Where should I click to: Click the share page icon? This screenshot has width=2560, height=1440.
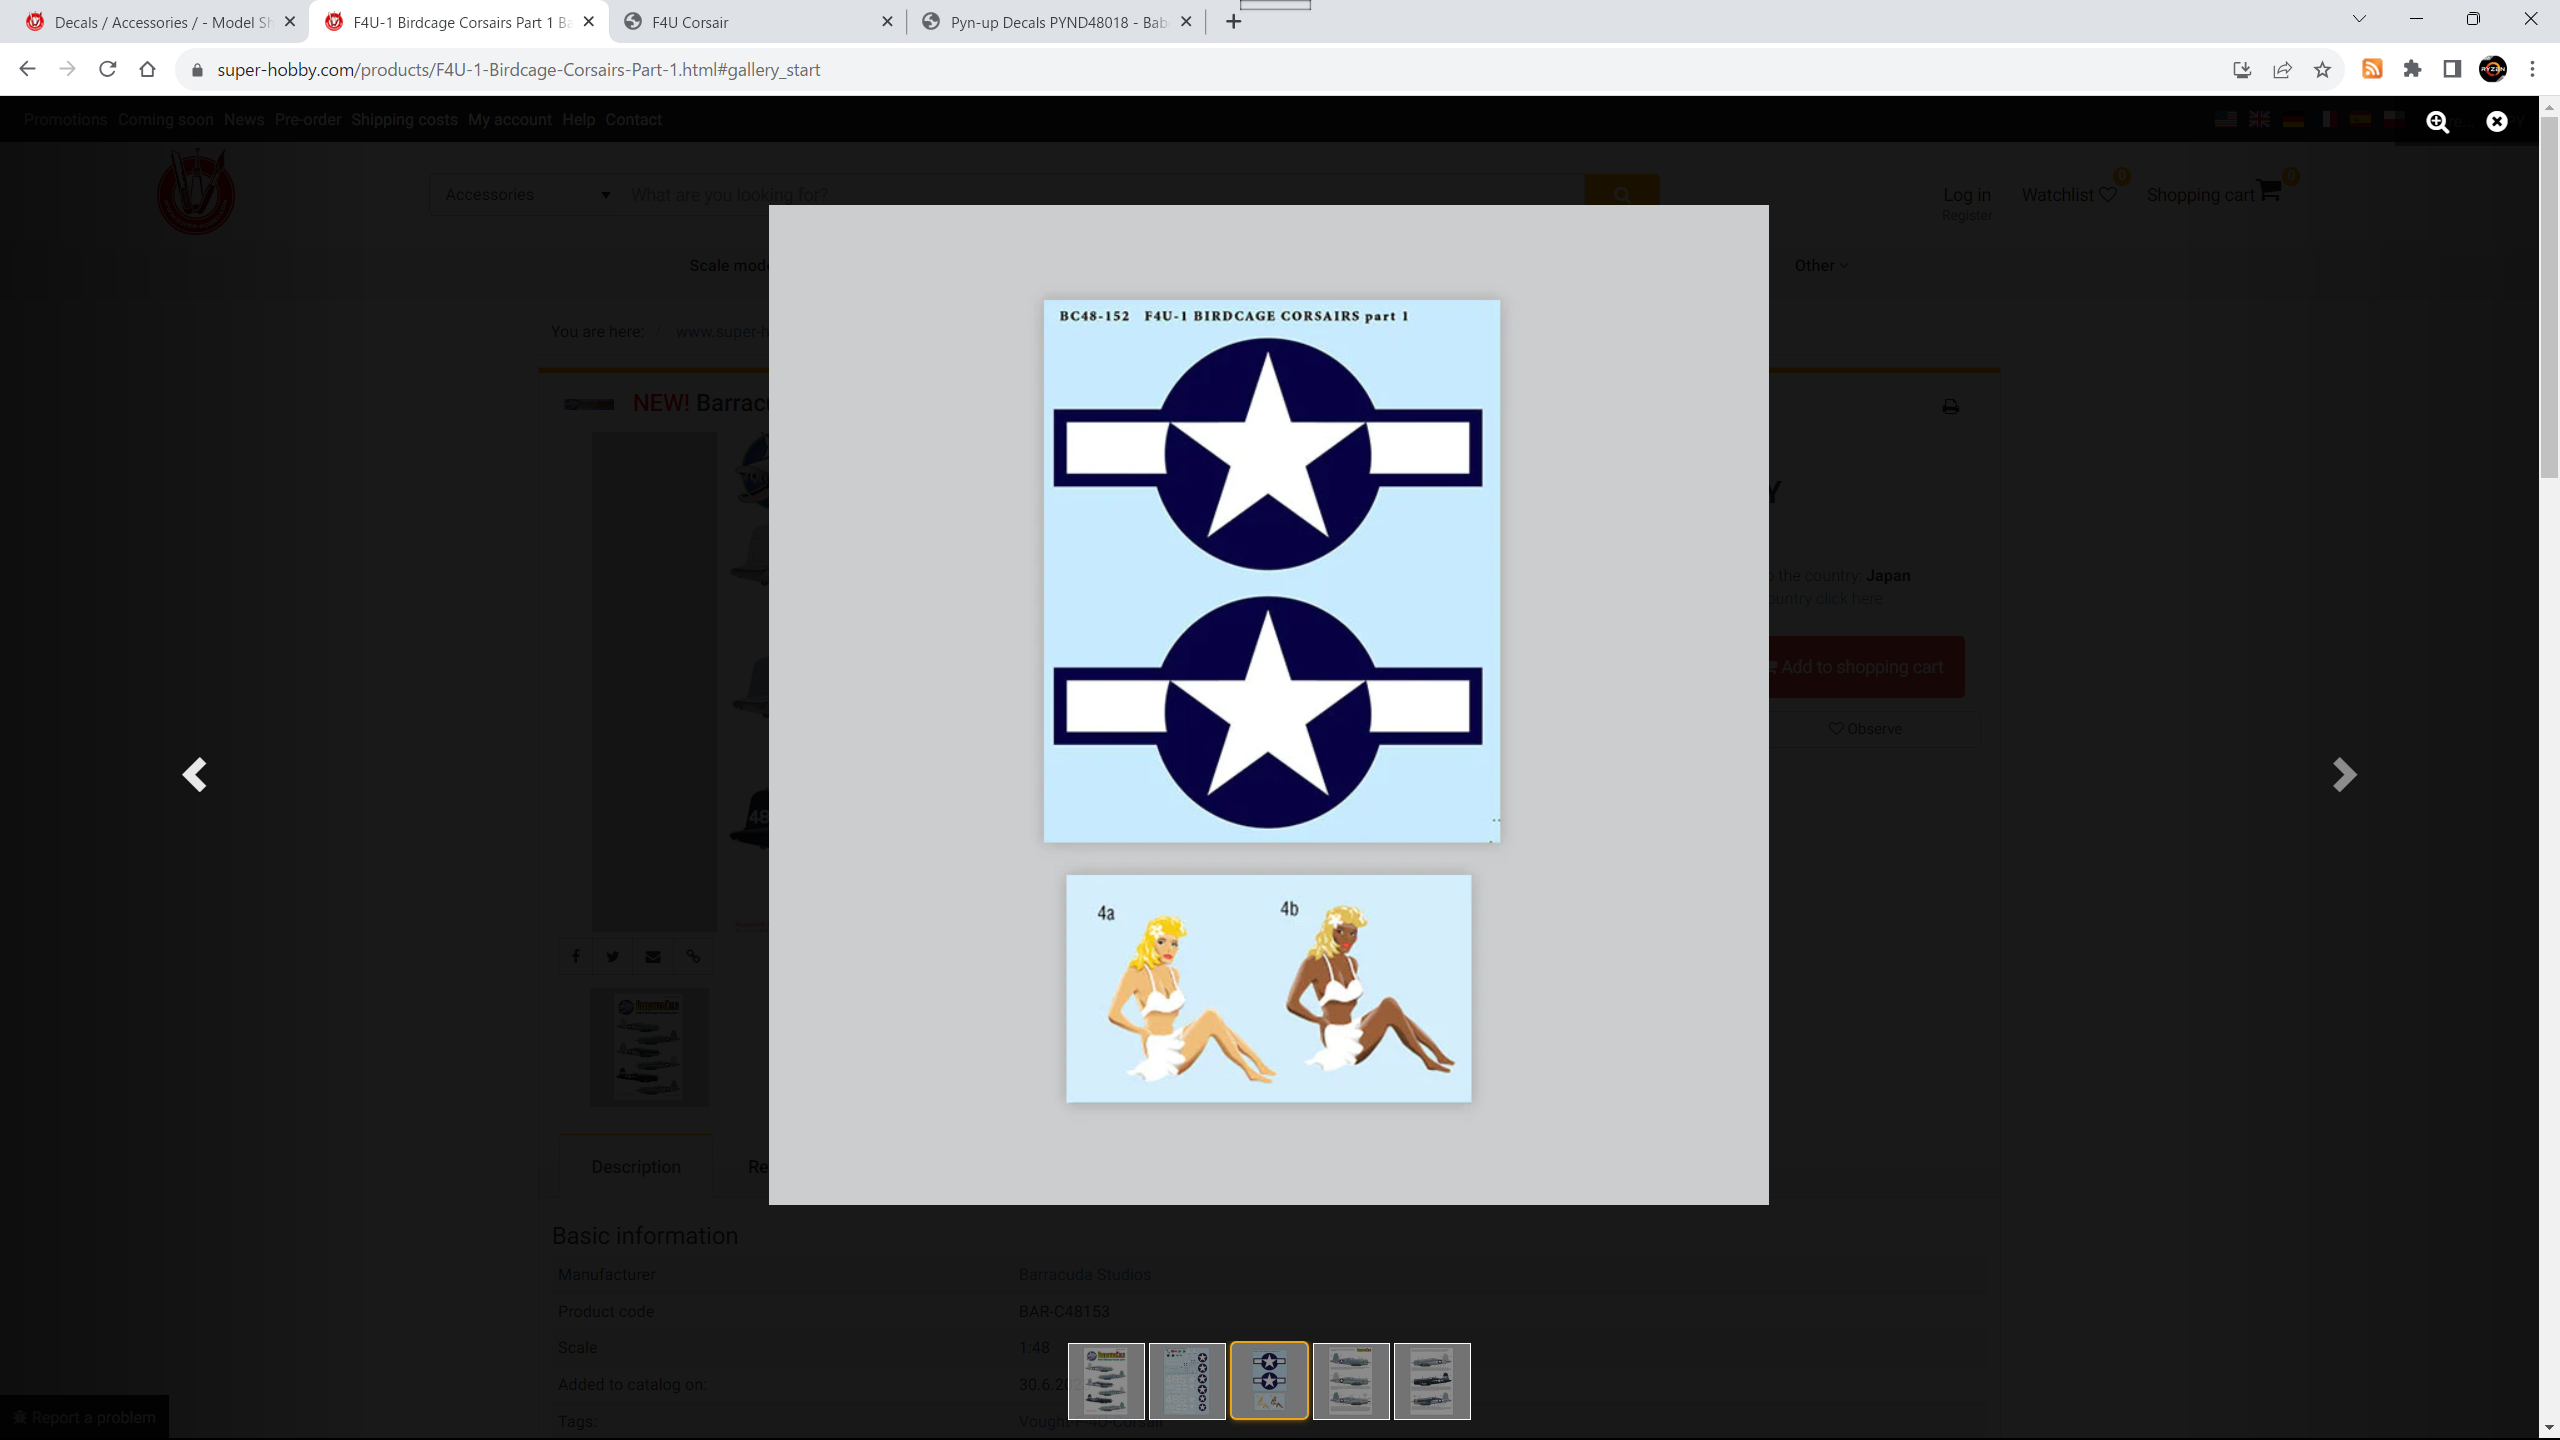(x=2282, y=70)
